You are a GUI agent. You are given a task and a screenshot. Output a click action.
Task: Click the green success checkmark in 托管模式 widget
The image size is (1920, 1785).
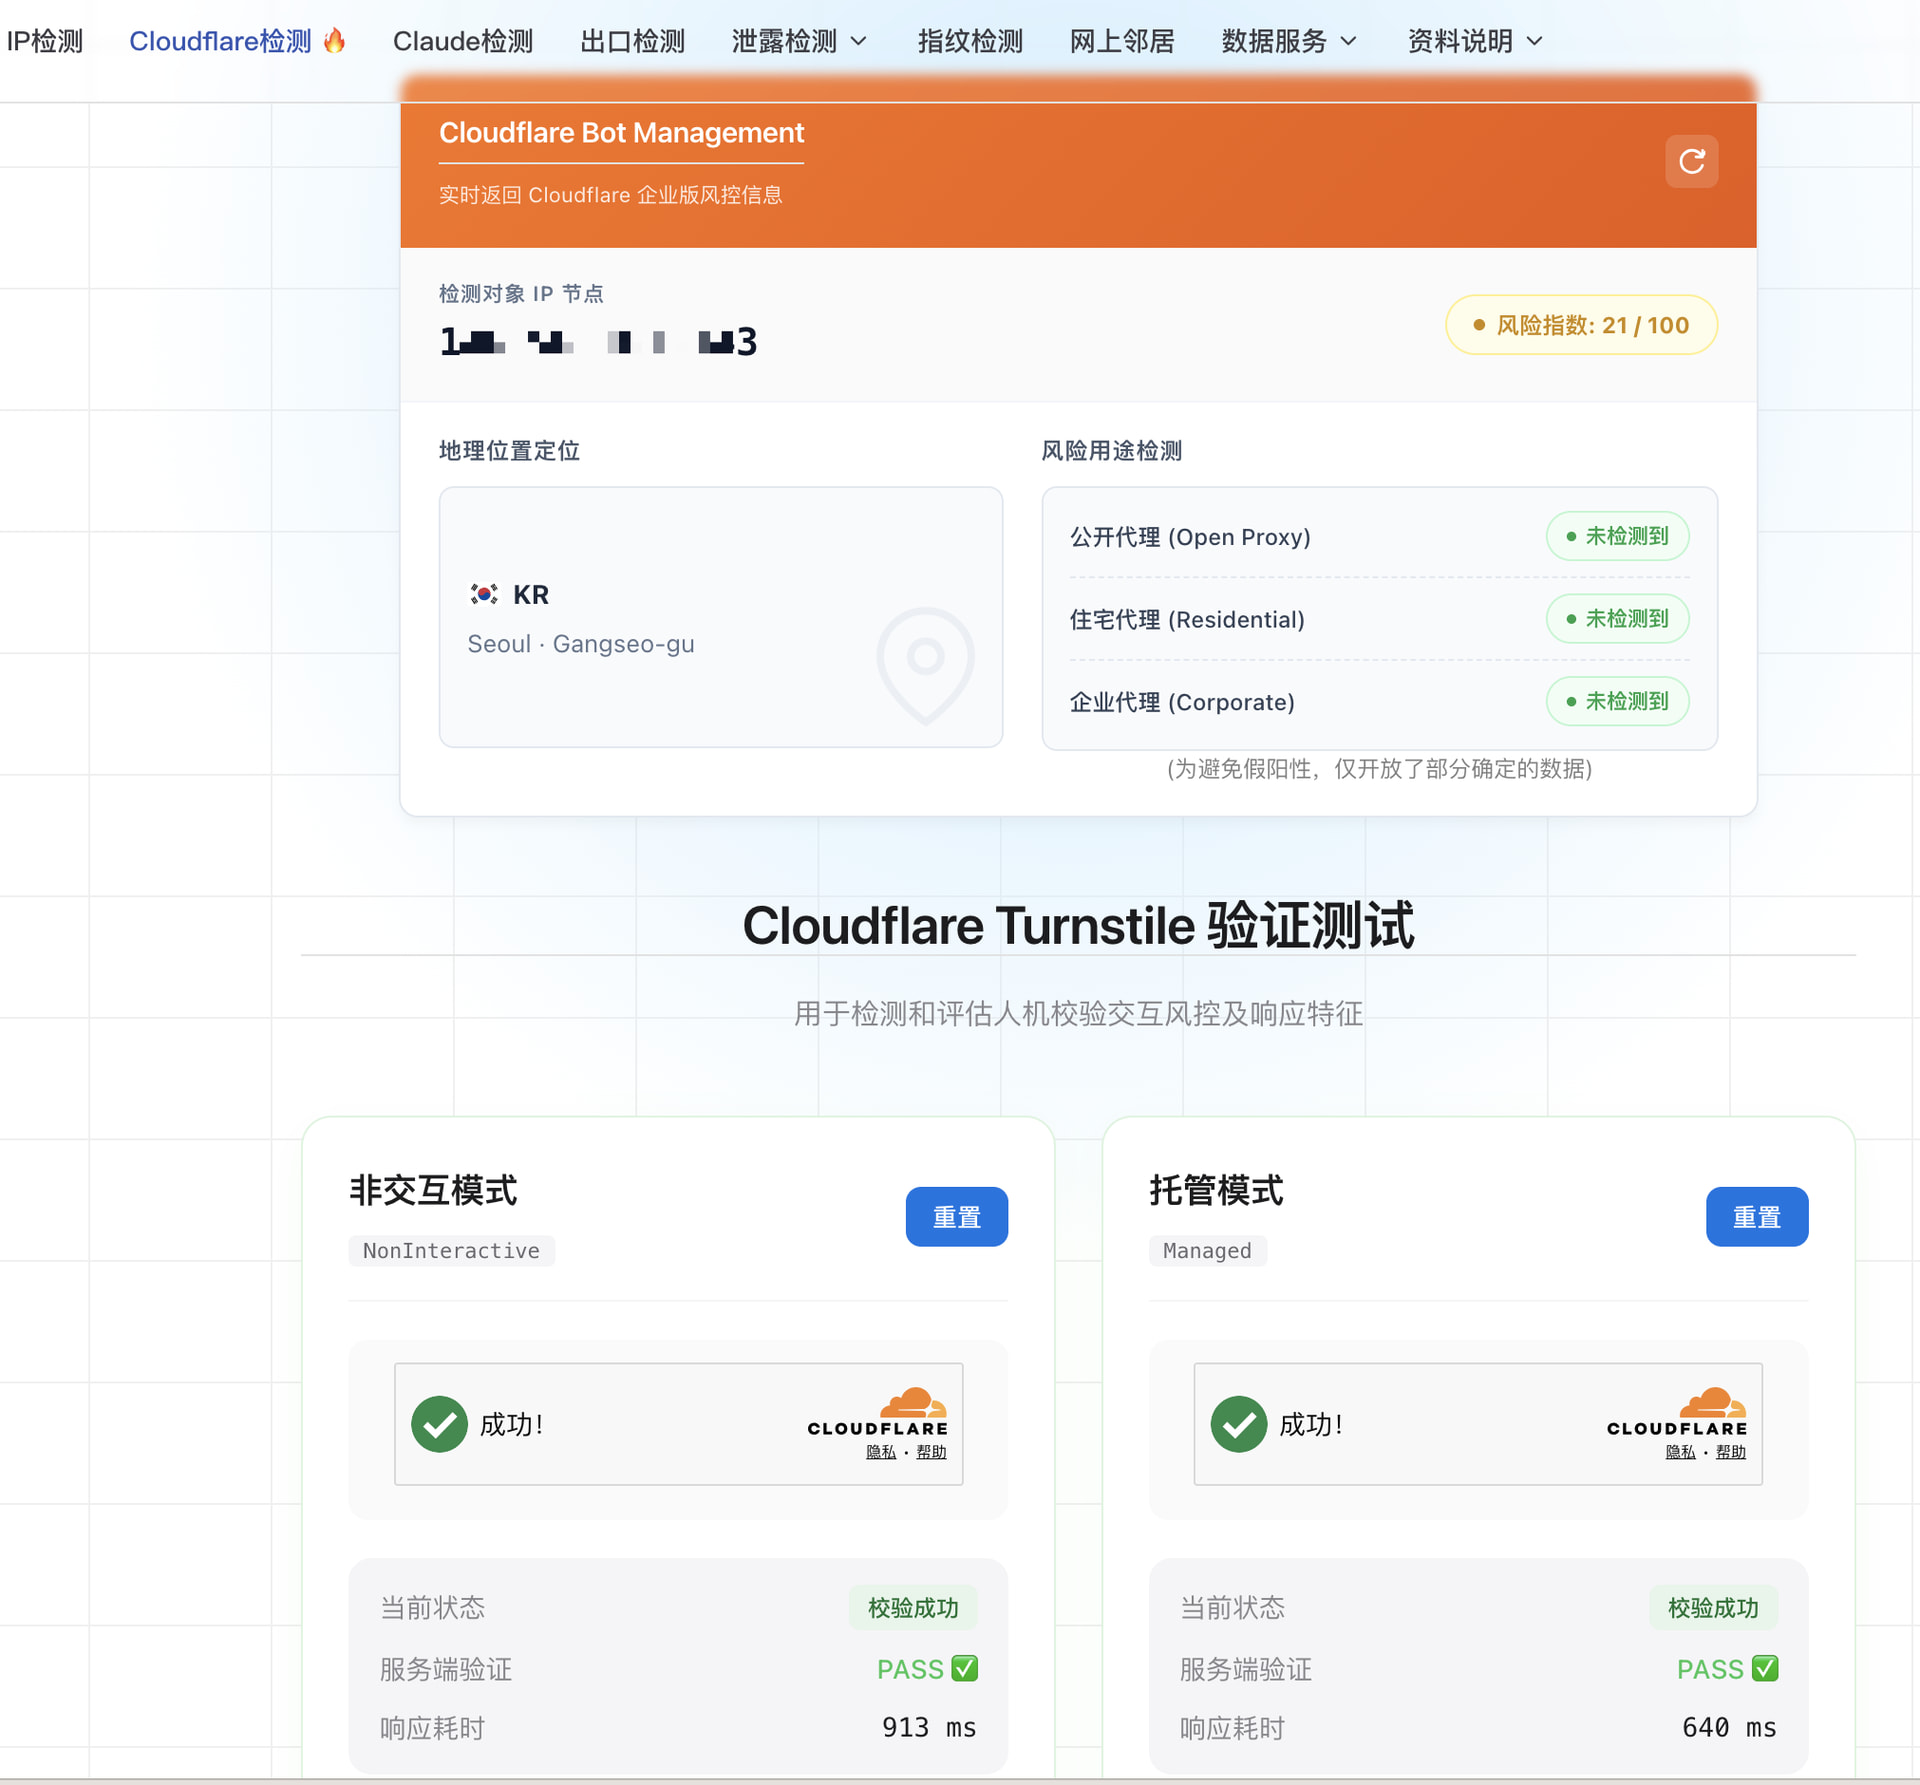pyautogui.click(x=1238, y=1423)
